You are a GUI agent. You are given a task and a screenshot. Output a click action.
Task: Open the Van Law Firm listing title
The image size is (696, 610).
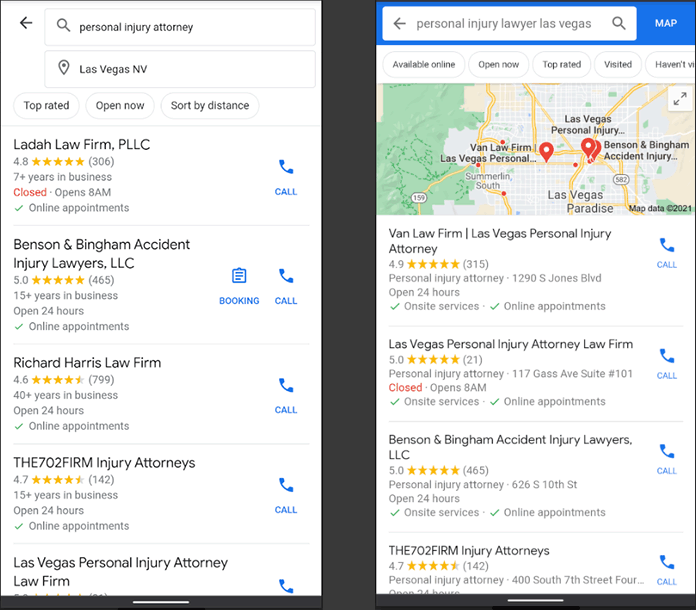click(500, 241)
